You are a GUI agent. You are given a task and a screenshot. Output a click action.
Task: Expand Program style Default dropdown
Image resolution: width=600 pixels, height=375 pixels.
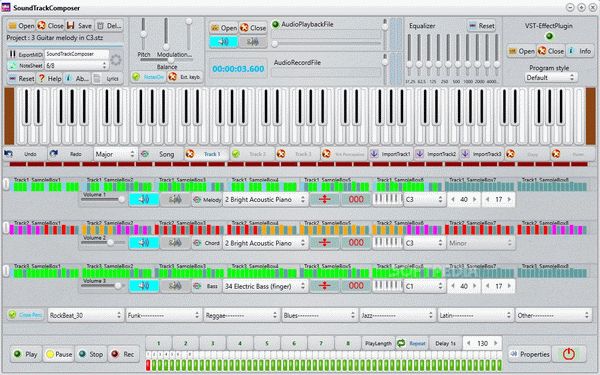pos(551,77)
